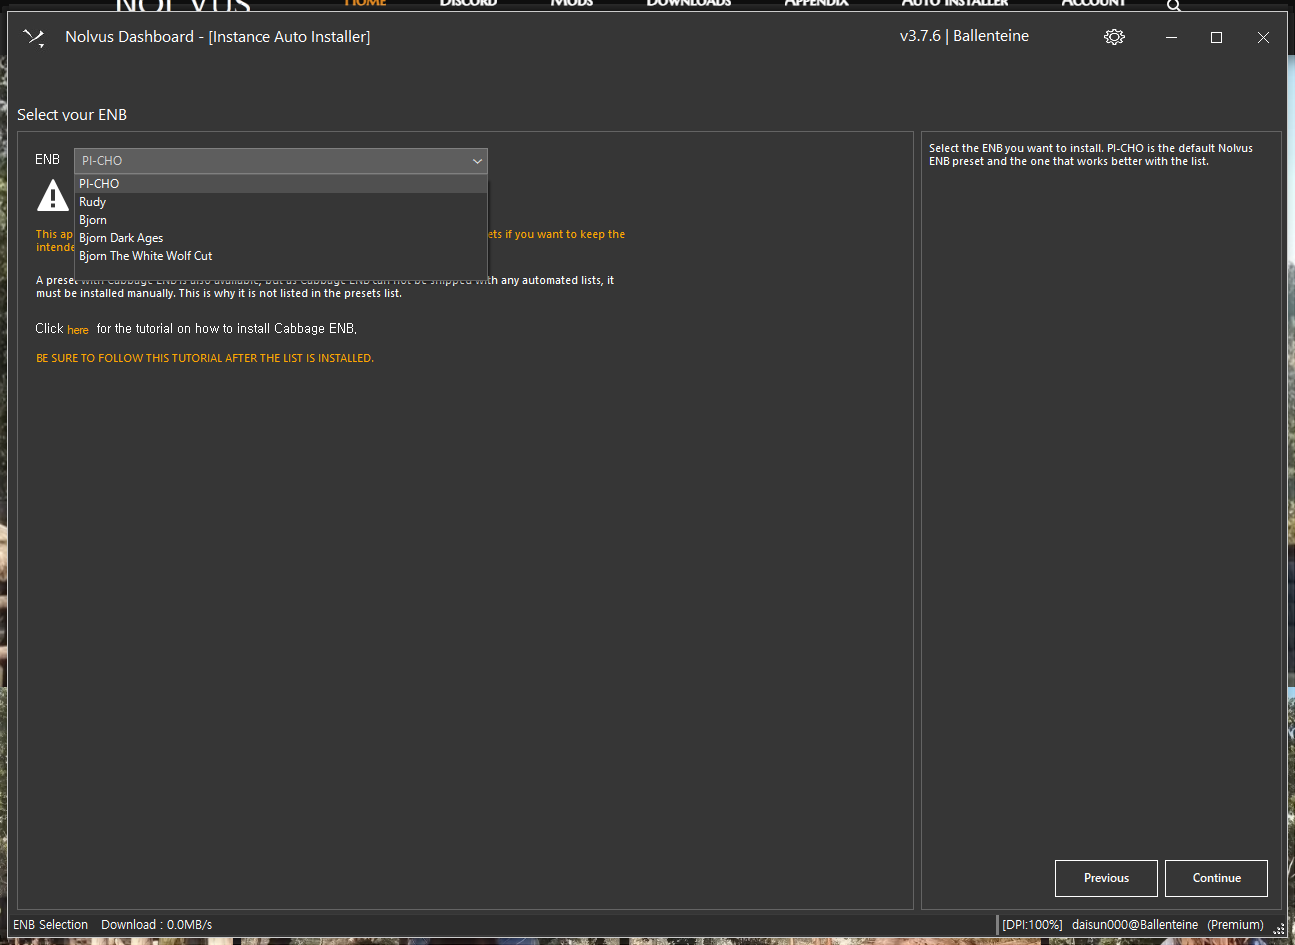This screenshot has width=1295, height=945.
Task: Click the 'Select your ENB' heading
Action: (72, 115)
